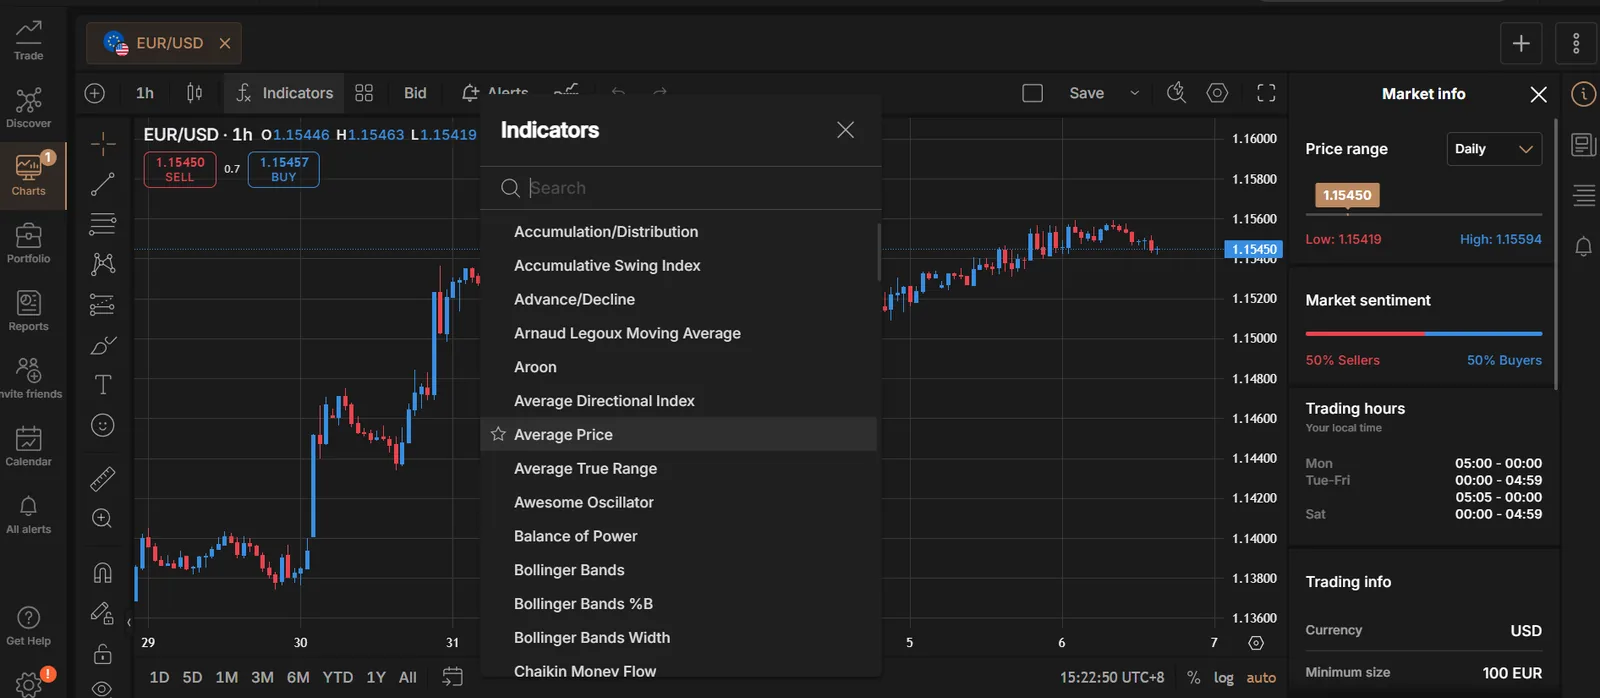Open the Discover section
The width and height of the screenshot is (1600, 698).
28,108
